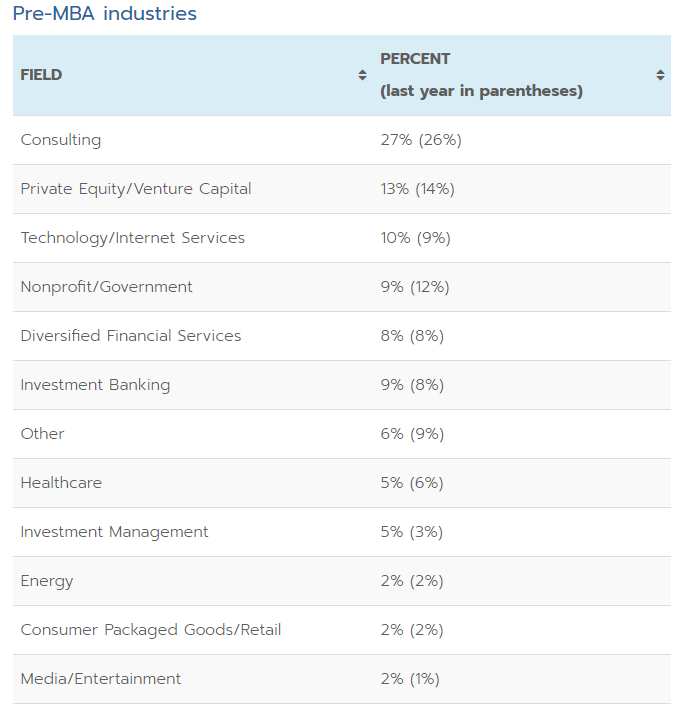This screenshot has width=682, height=705.
Task: Select the Investment Management cell
Action: click(115, 532)
